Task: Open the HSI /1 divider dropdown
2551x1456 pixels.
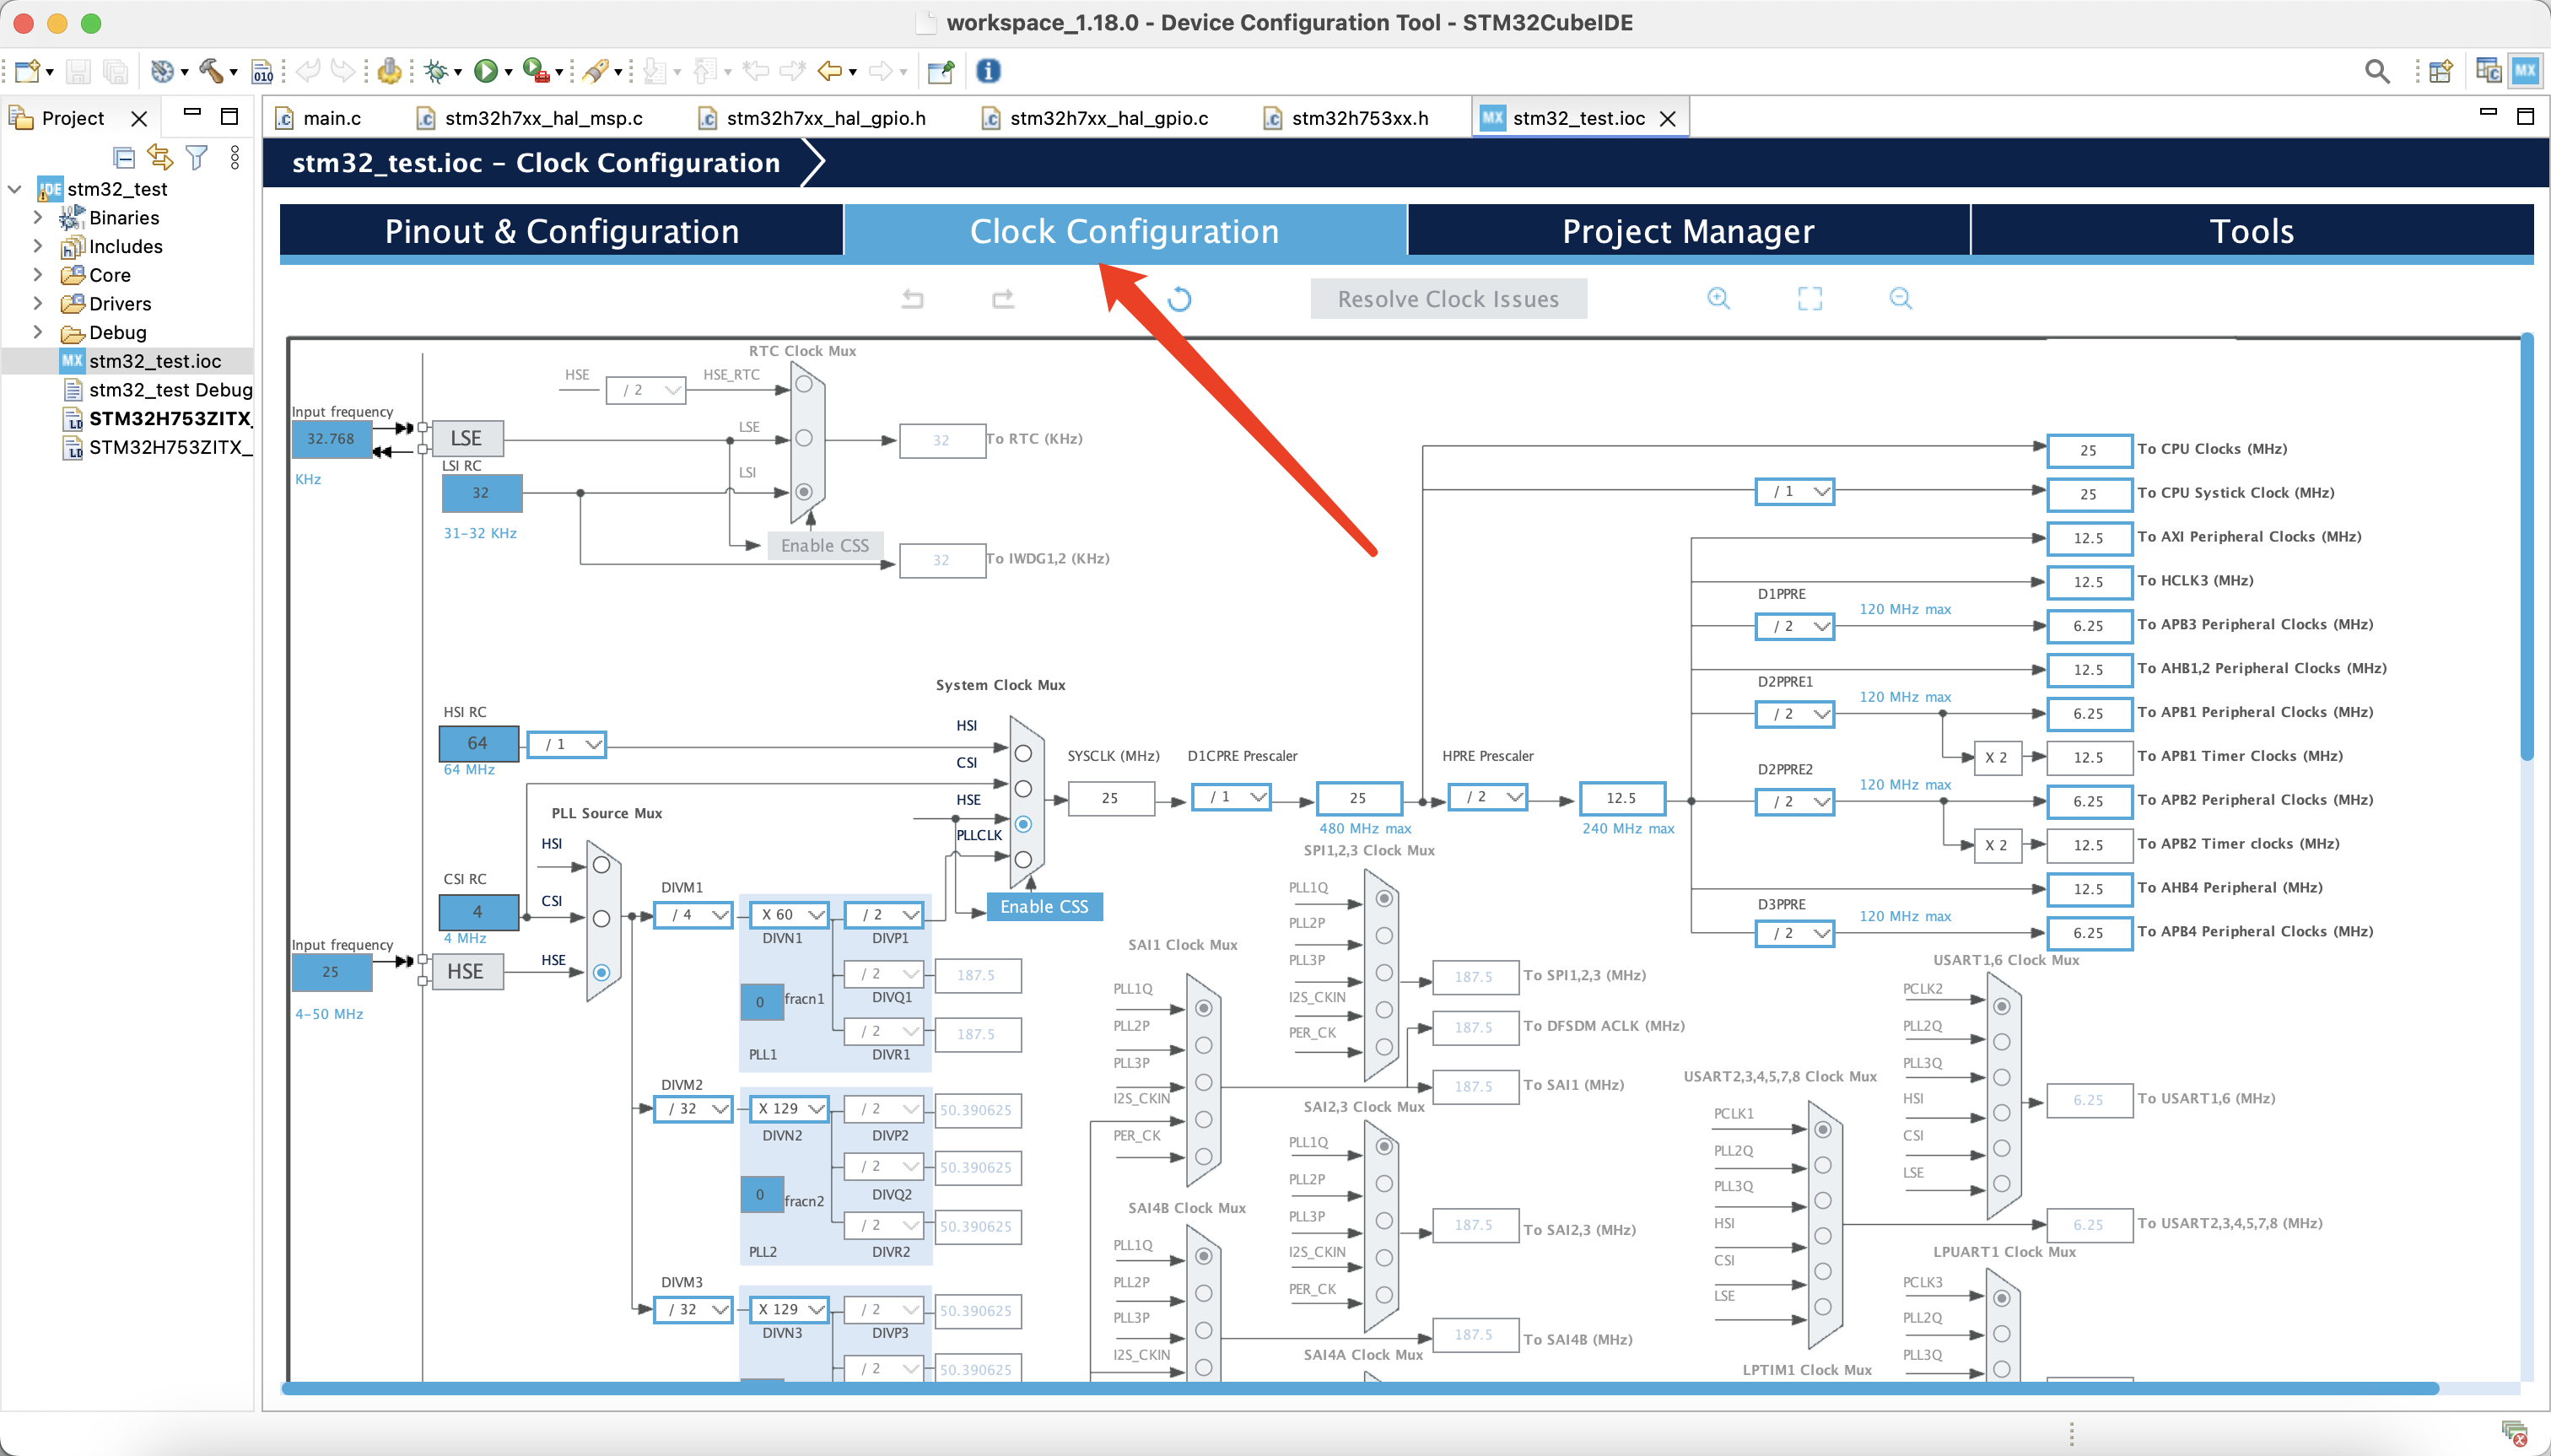Action: click(x=567, y=744)
